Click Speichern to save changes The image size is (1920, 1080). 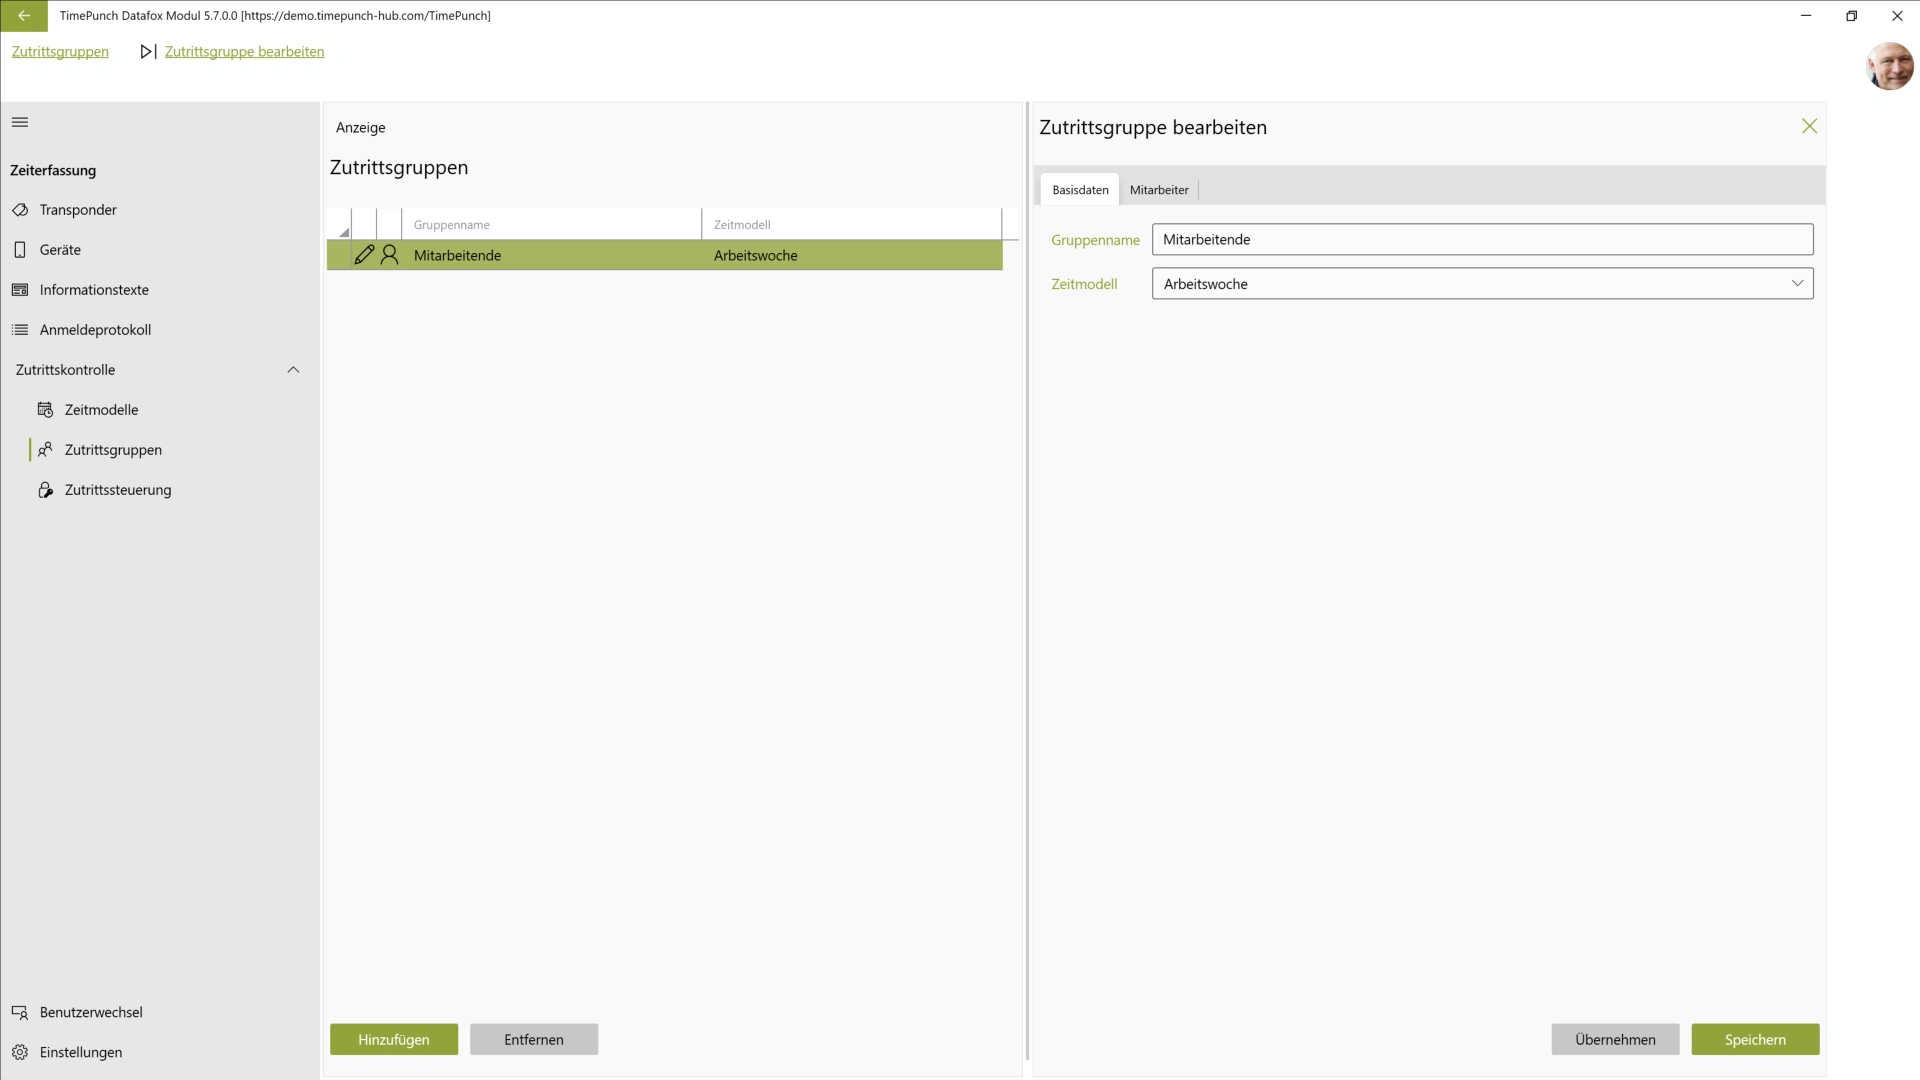coord(1755,1039)
